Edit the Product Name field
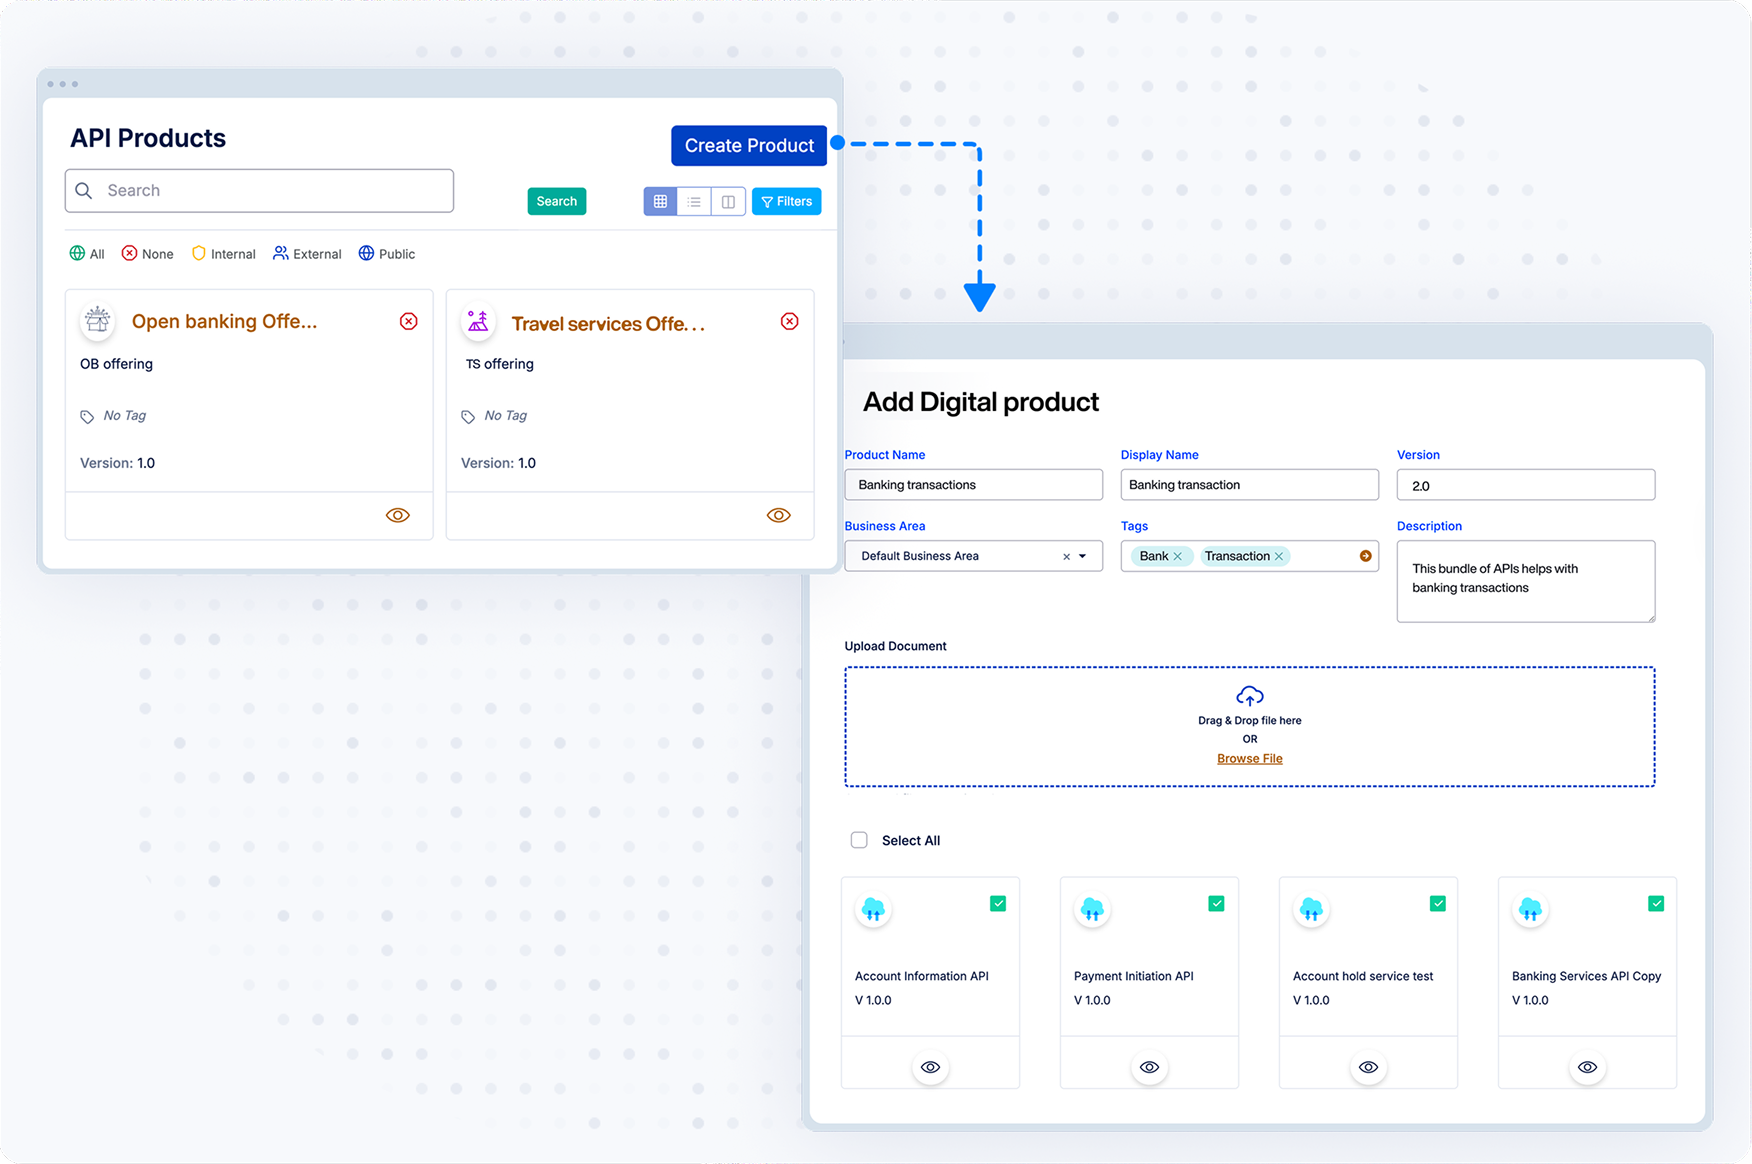 pos(973,485)
